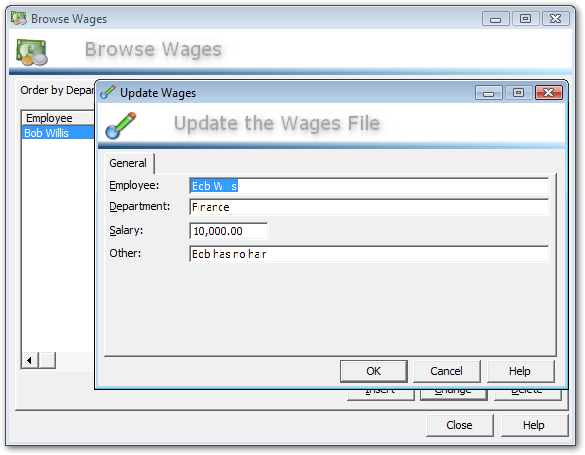Minimize the Browse Wages window

(495, 18)
